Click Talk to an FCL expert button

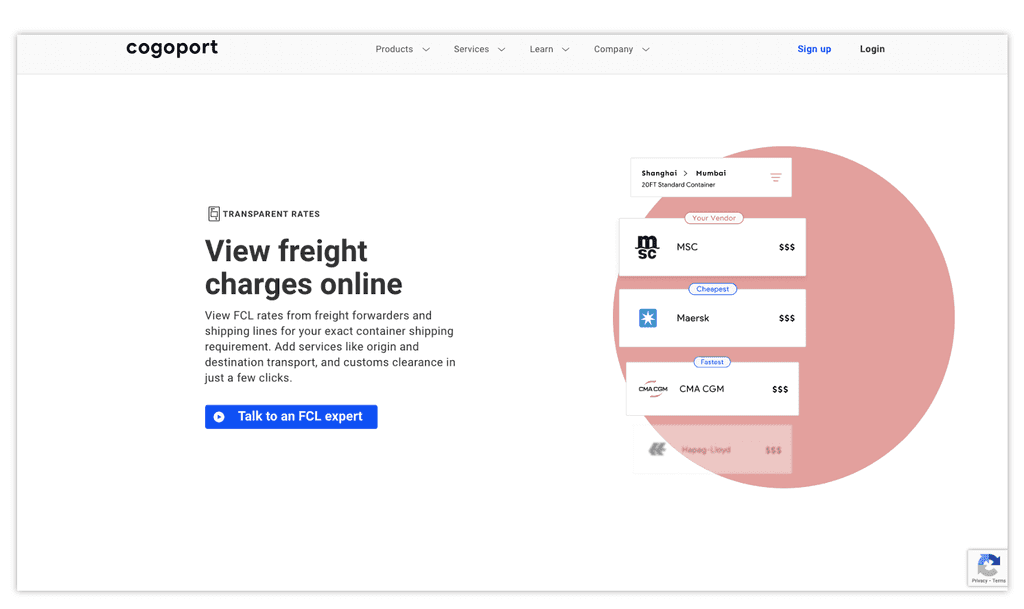pyautogui.click(x=291, y=416)
